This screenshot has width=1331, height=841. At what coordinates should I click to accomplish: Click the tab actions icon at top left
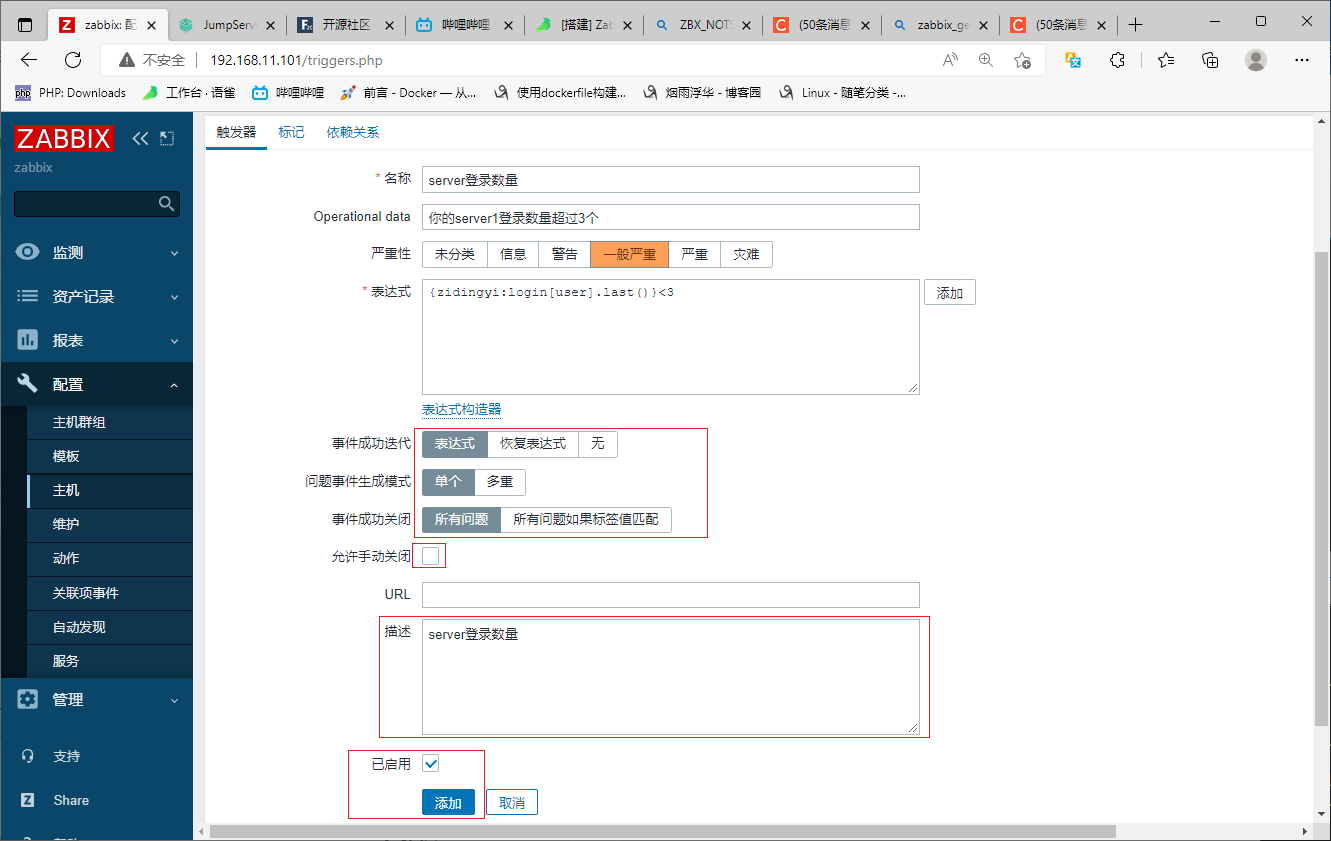25,24
